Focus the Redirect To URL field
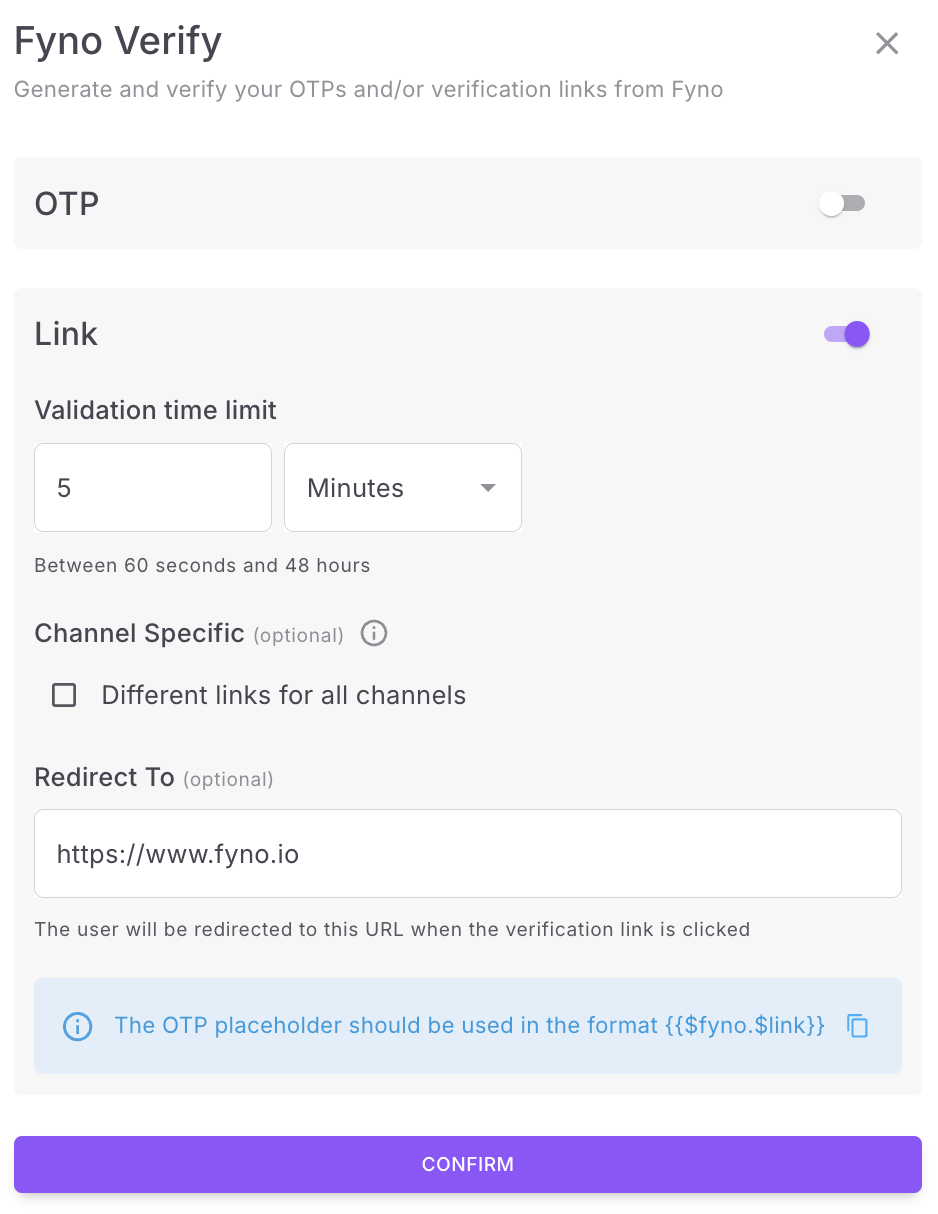Viewport: 938px width, 1214px height. [x=467, y=854]
